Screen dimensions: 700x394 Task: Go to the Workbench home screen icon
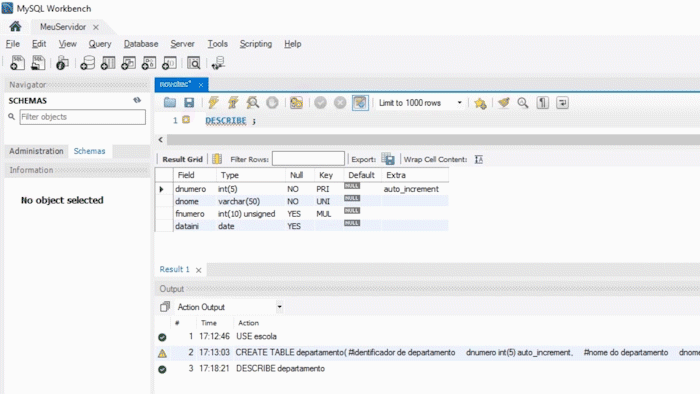point(15,27)
